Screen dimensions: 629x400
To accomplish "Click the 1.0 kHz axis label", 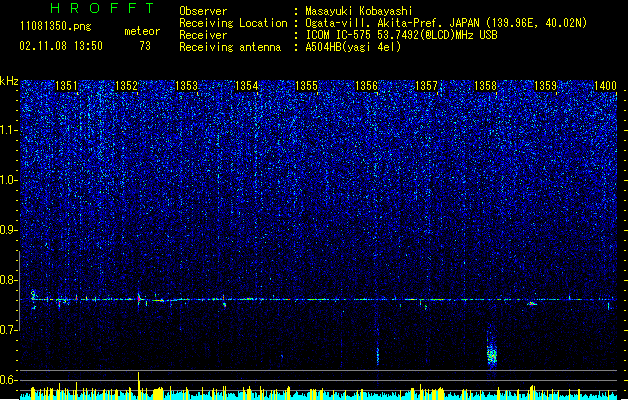I will coord(8,180).
